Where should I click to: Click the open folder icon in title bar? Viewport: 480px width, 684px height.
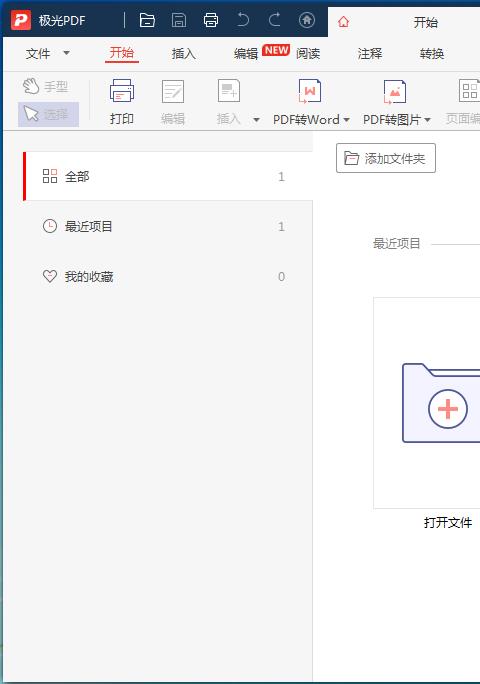pos(147,20)
